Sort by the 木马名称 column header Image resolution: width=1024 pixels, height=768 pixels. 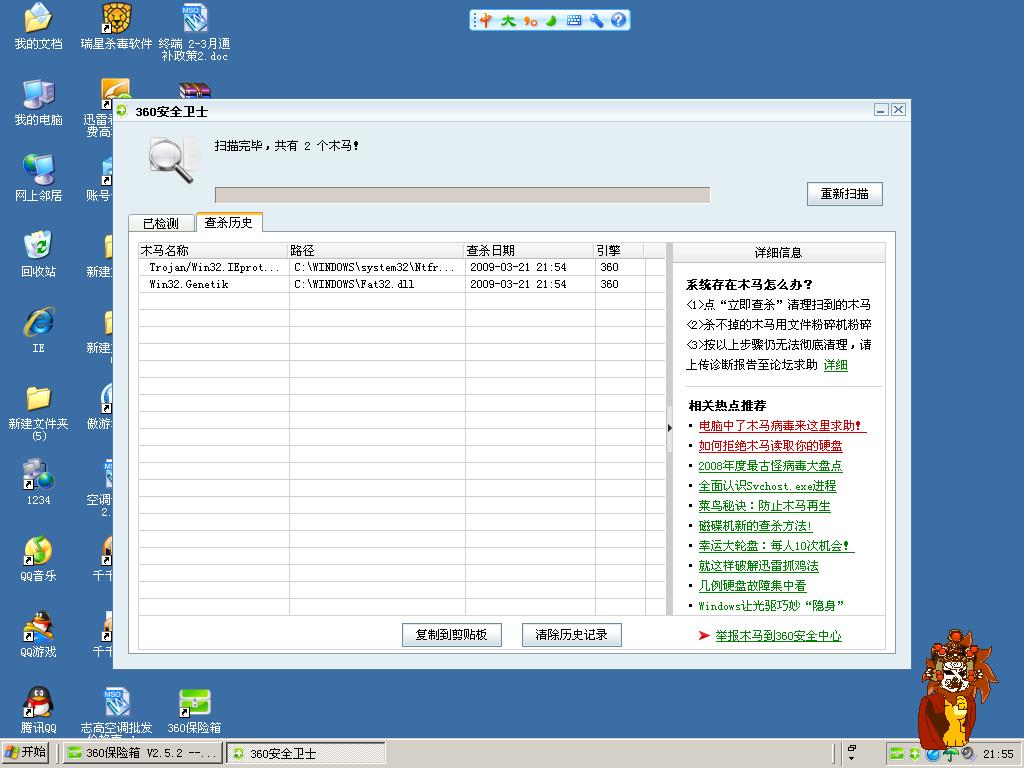pos(214,251)
